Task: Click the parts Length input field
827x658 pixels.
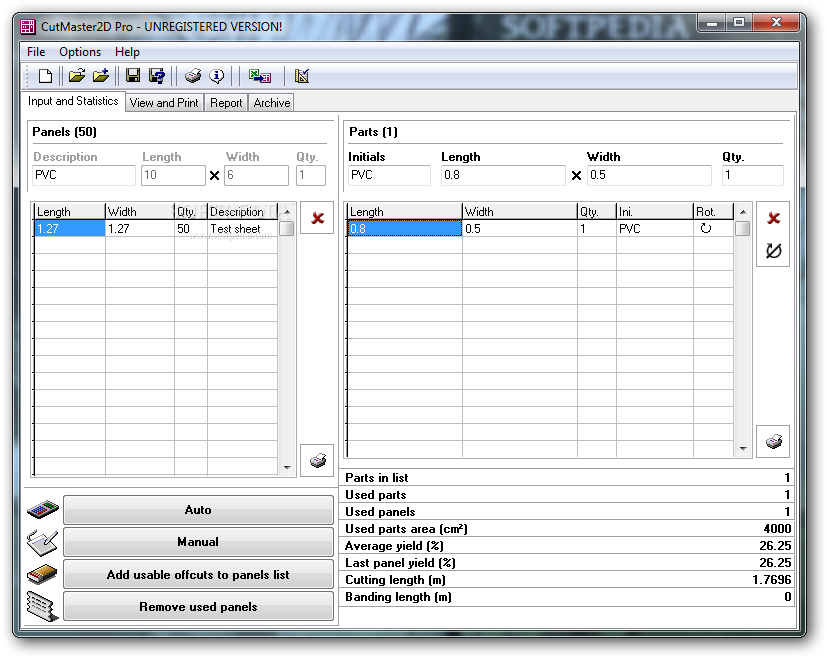Action: (503, 175)
